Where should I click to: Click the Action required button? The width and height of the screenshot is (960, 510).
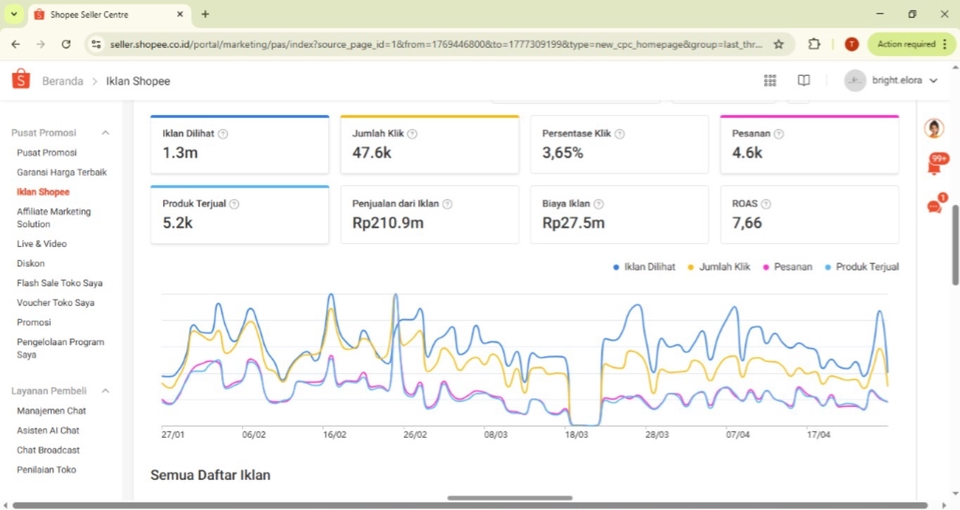coord(911,44)
